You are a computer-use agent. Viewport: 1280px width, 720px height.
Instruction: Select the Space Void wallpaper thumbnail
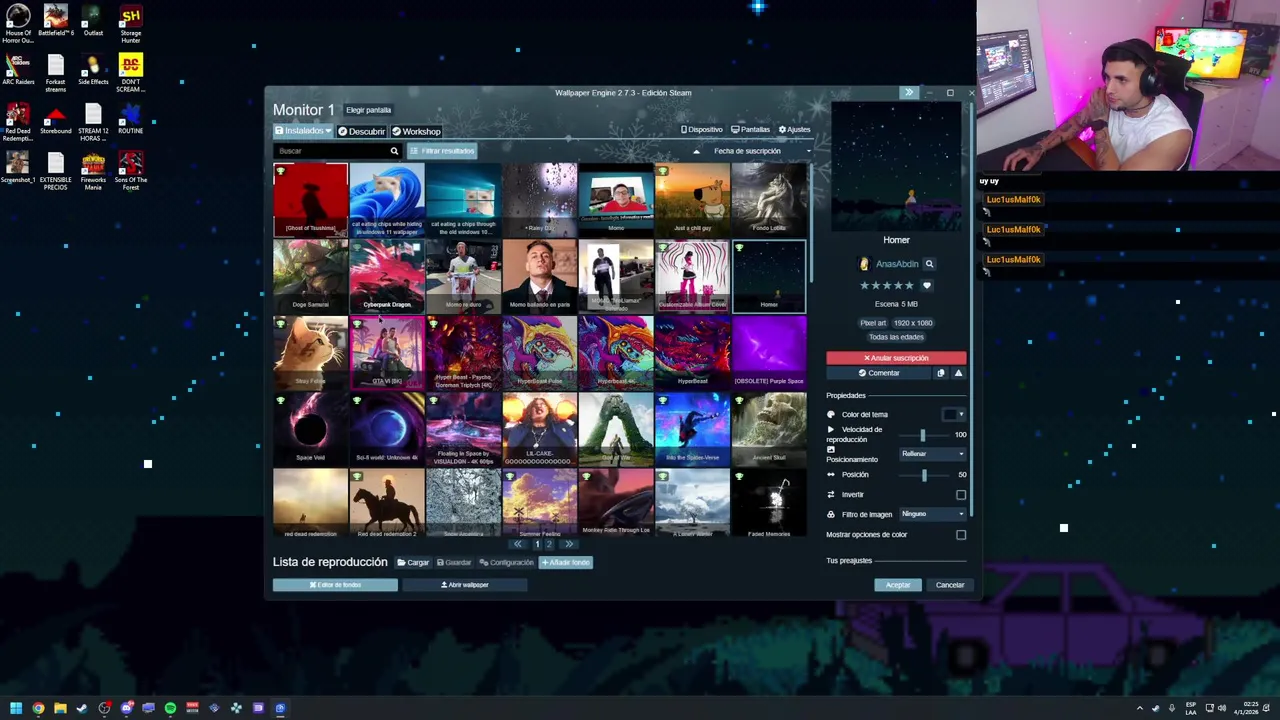(x=310, y=428)
